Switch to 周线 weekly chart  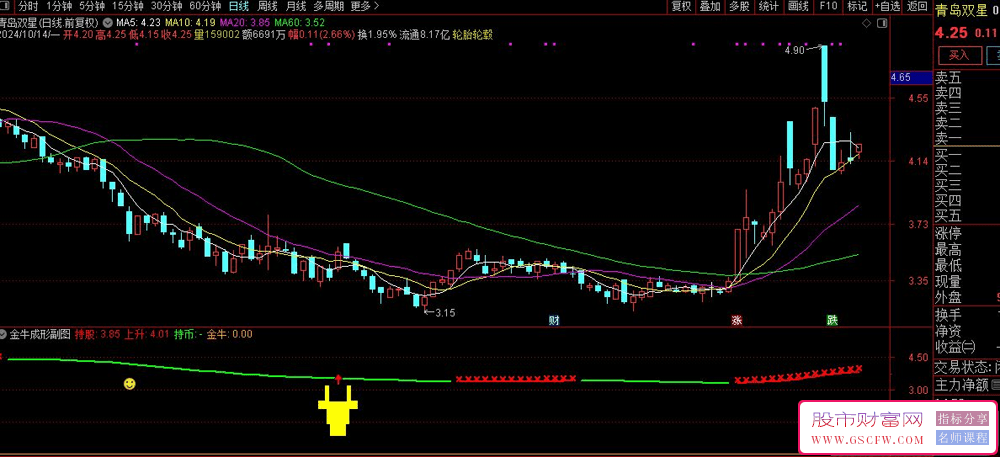click(267, 6)
